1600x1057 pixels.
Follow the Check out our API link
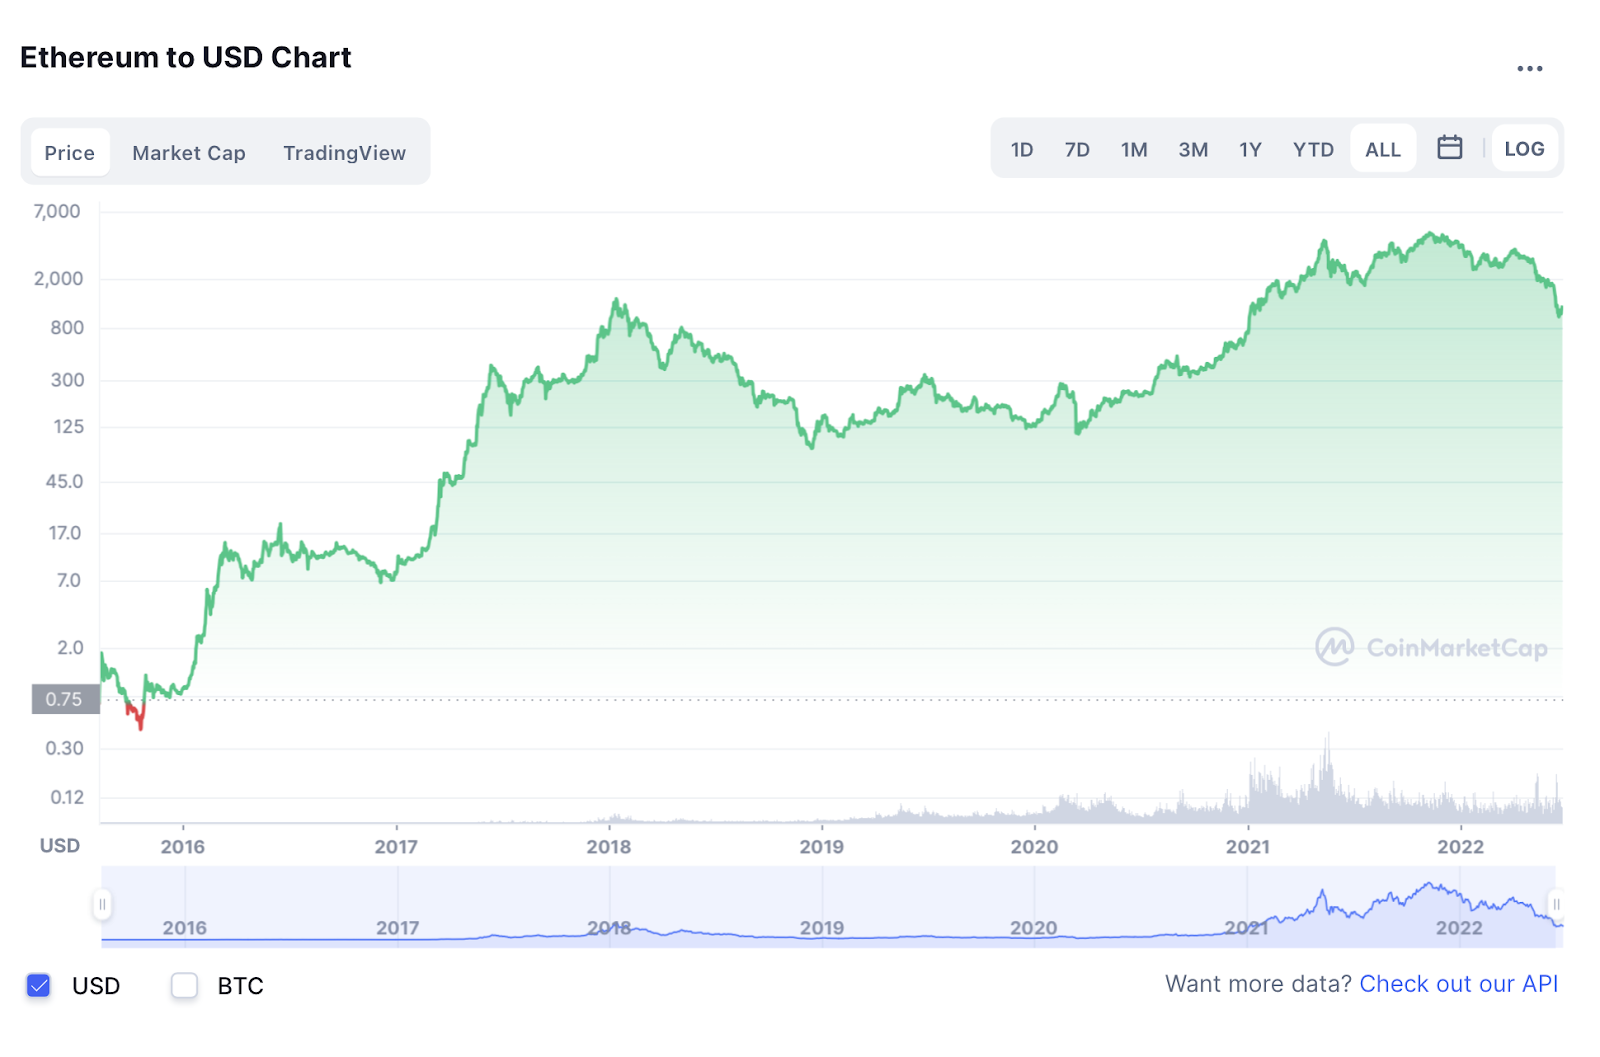click(x=1458, y=984)
